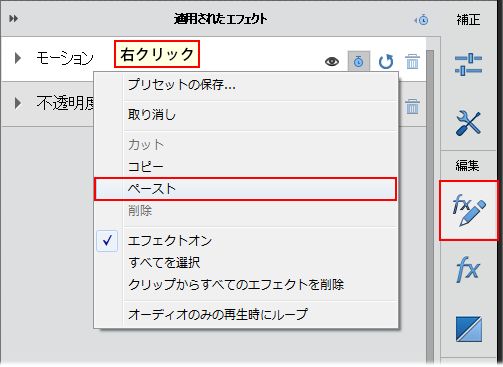Reset the モーション effect

coord(386,62)
